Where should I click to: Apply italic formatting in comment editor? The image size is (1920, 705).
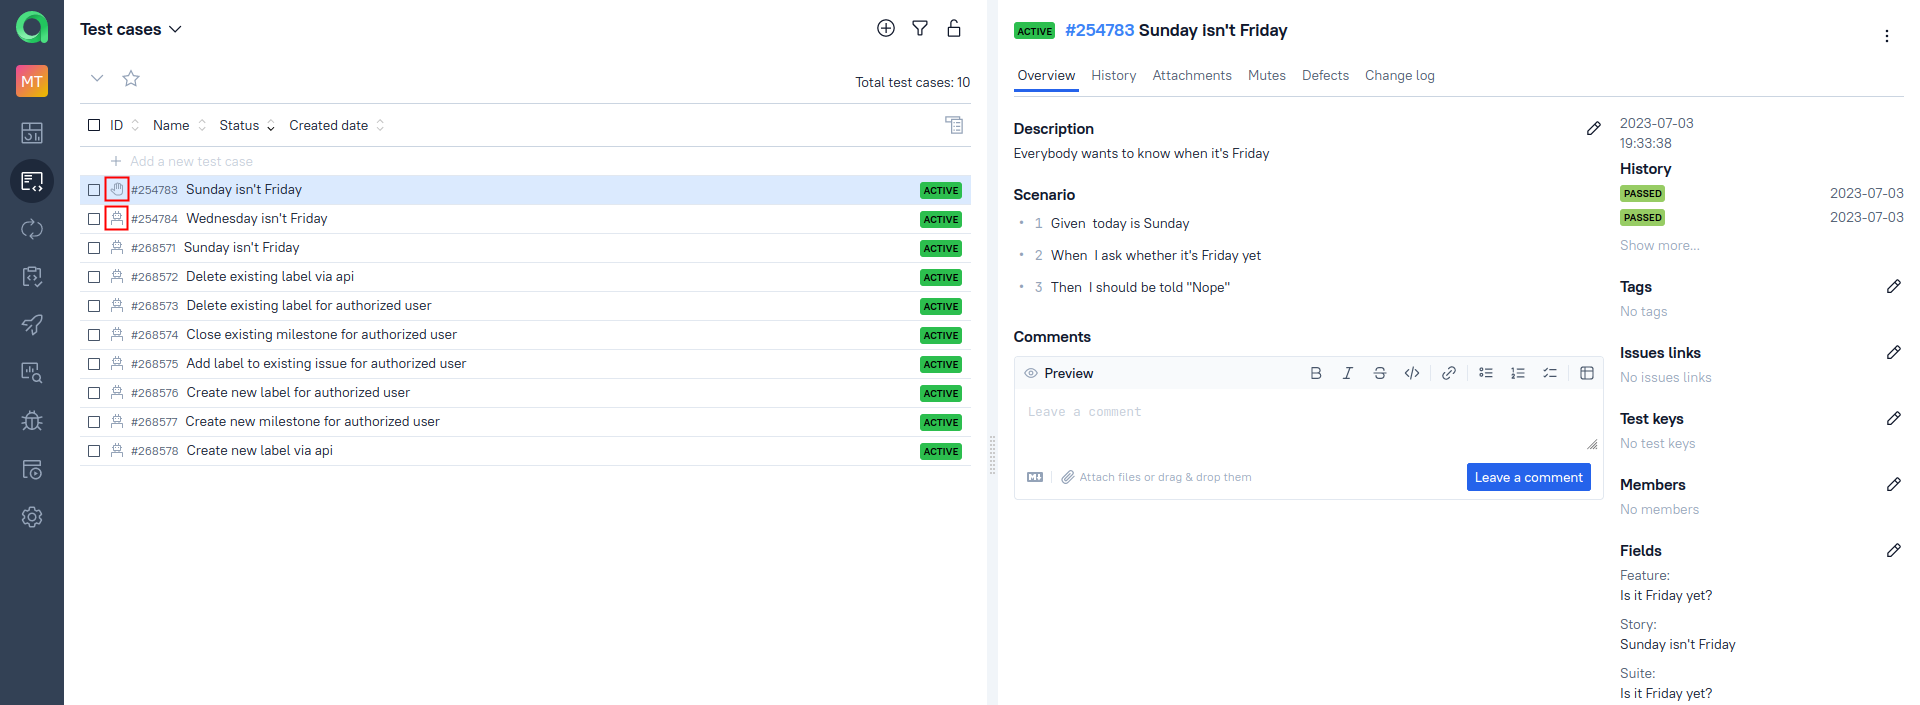(1348, 373)
